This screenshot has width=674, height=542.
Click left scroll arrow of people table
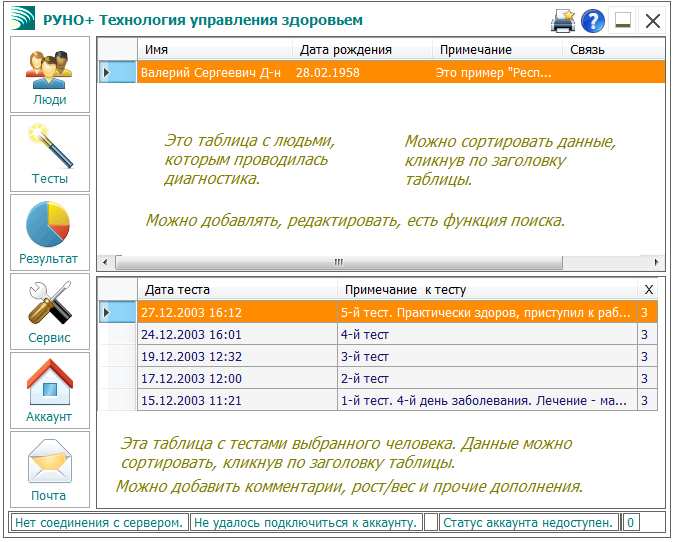[x=105, y=262]
